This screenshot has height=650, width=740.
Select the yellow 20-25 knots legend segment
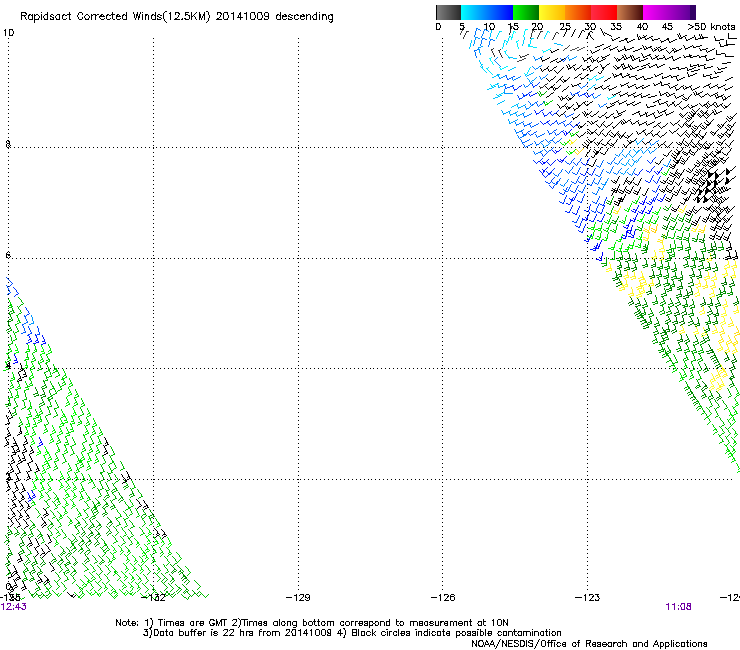552,12
